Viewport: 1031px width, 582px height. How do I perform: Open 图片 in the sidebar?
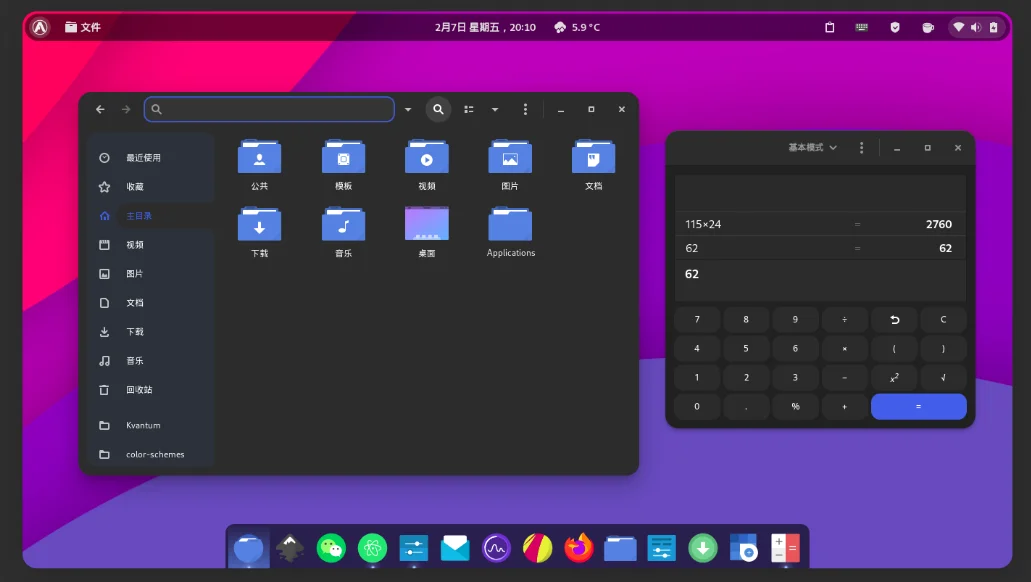[x=151, y=274]
